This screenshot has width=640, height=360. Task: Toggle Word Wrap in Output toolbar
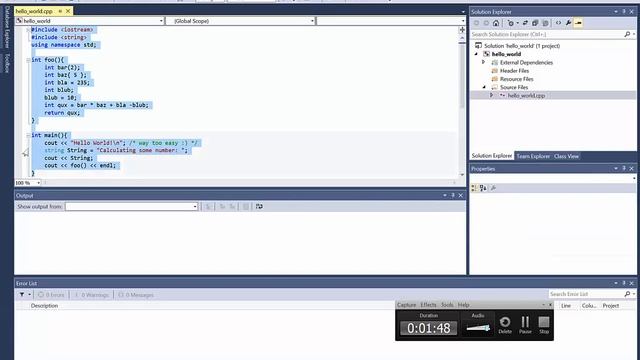259,207
